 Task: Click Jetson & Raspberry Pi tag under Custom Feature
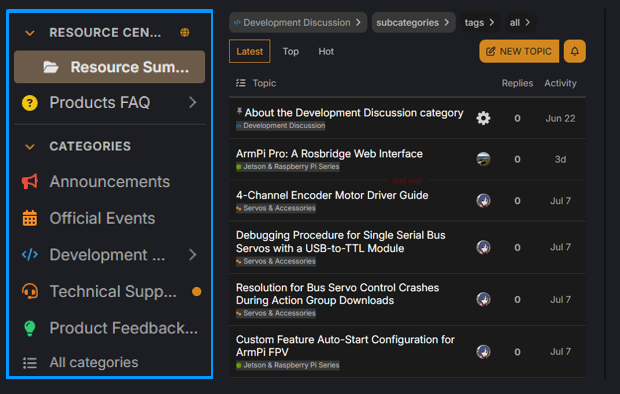pyautogui.click(x=288, y=365)
